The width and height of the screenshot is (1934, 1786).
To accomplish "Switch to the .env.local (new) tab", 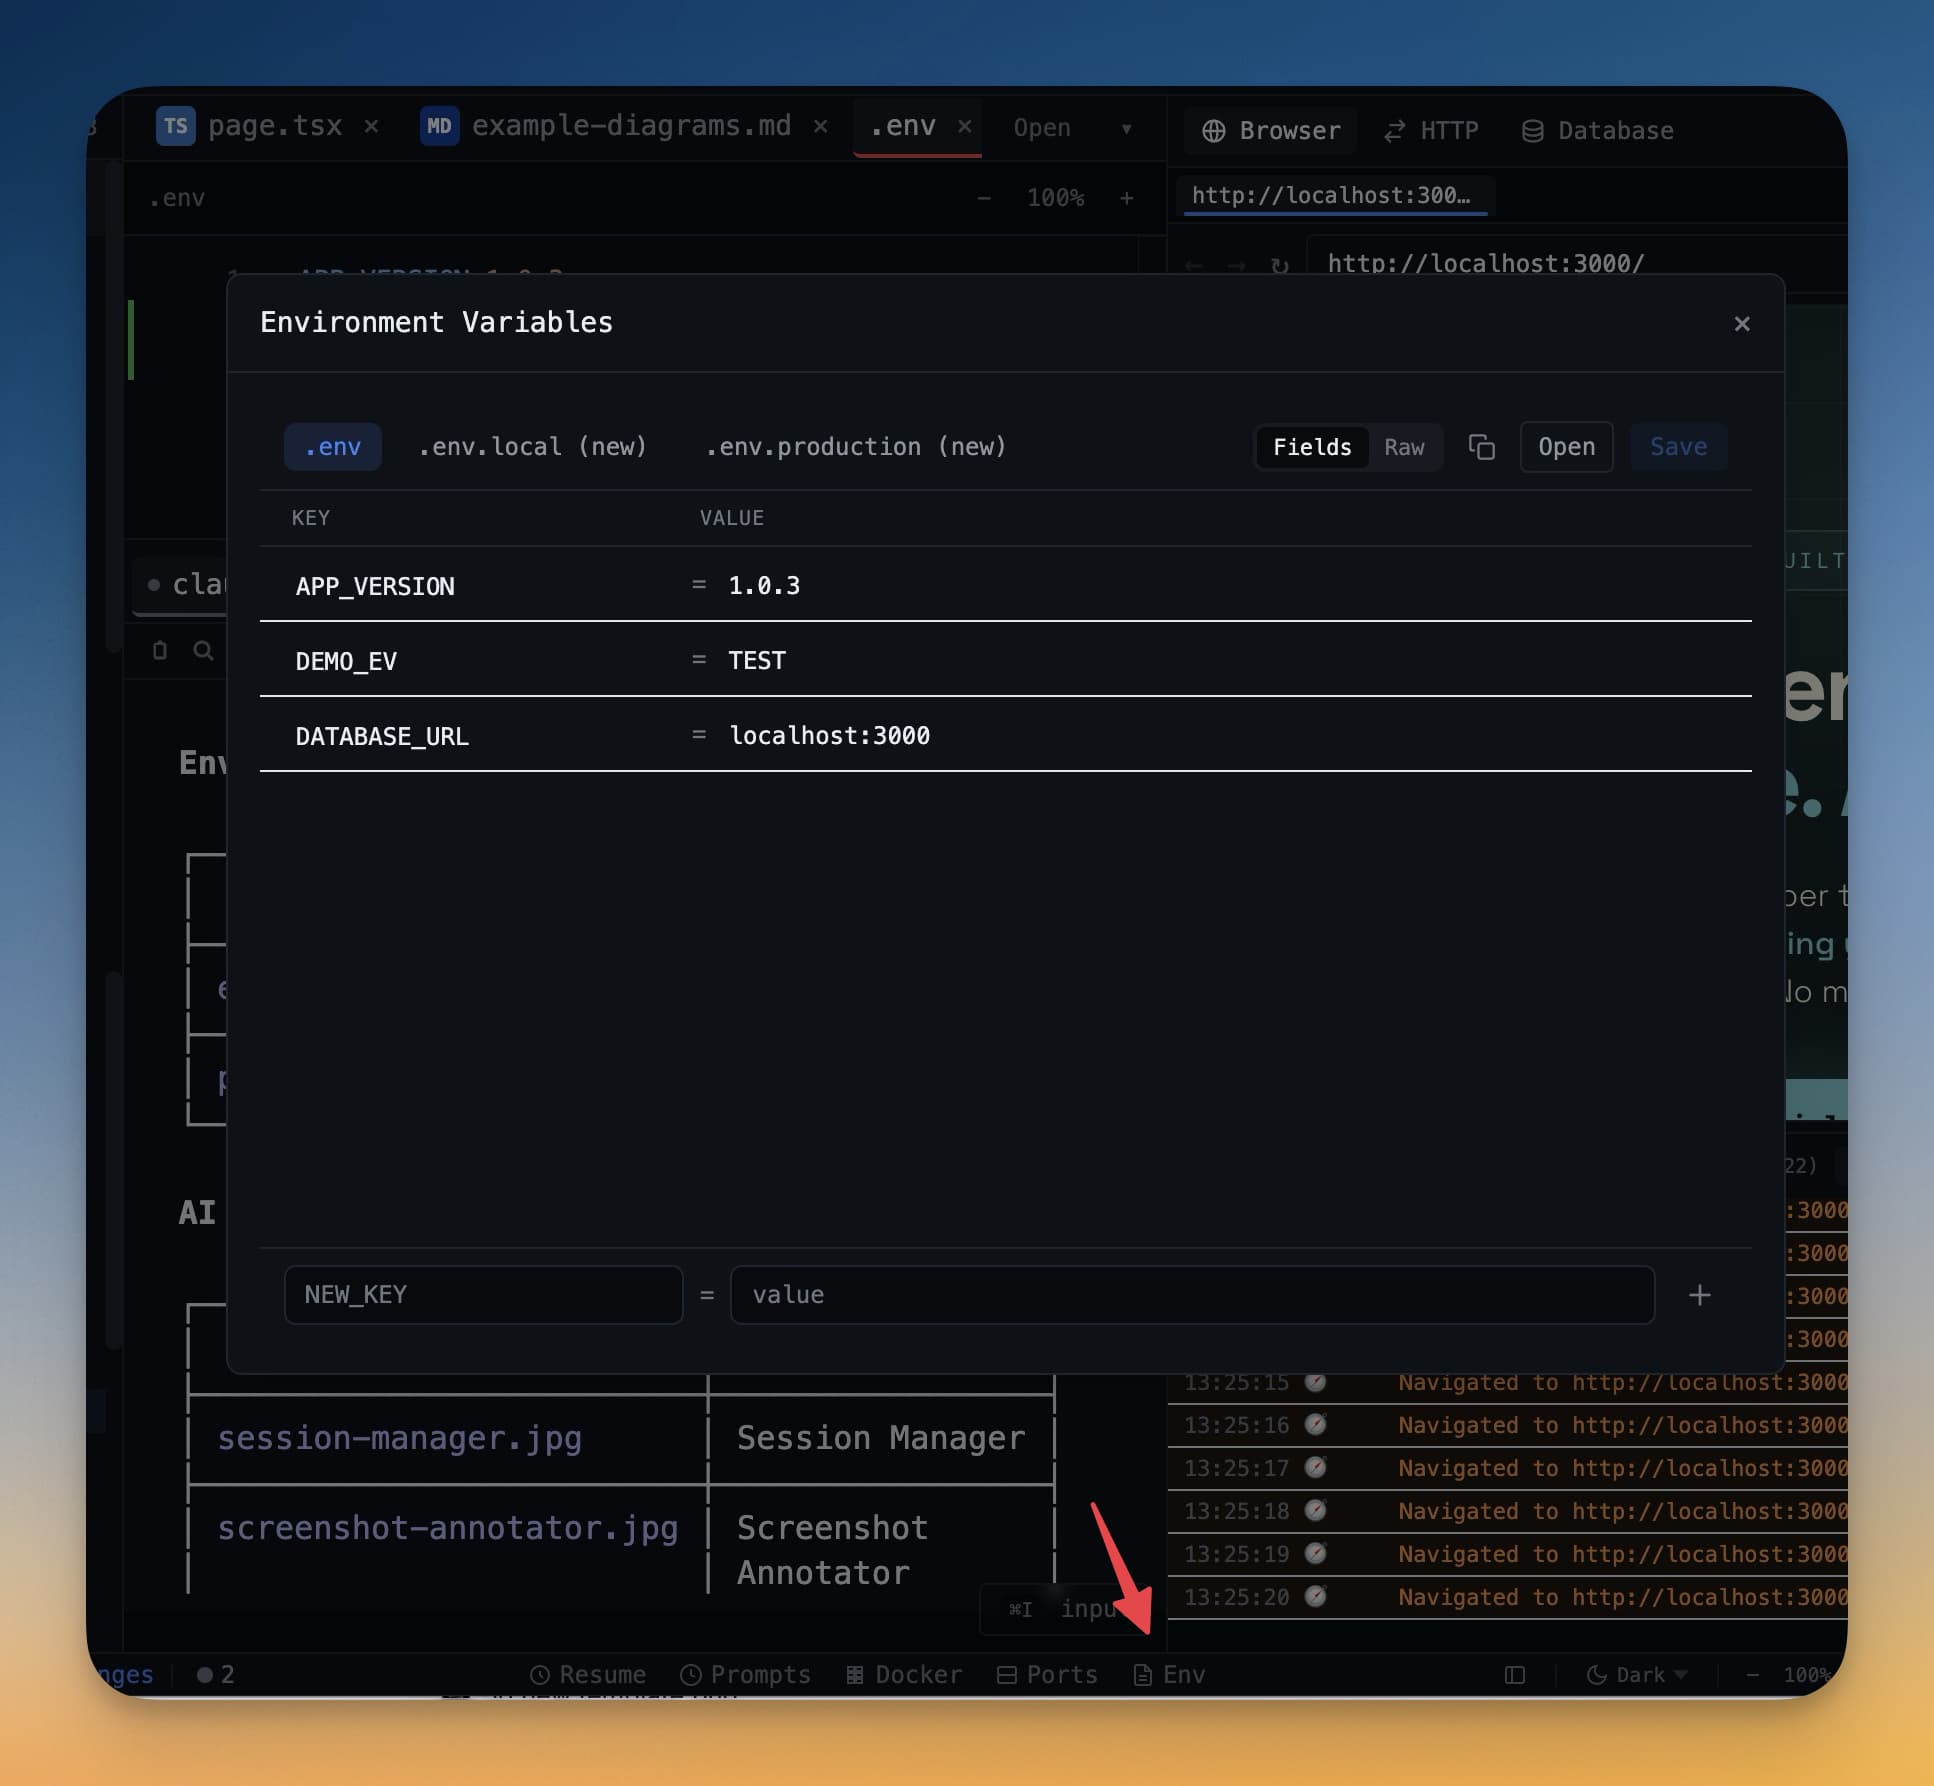I will click(x=533, y=446).
